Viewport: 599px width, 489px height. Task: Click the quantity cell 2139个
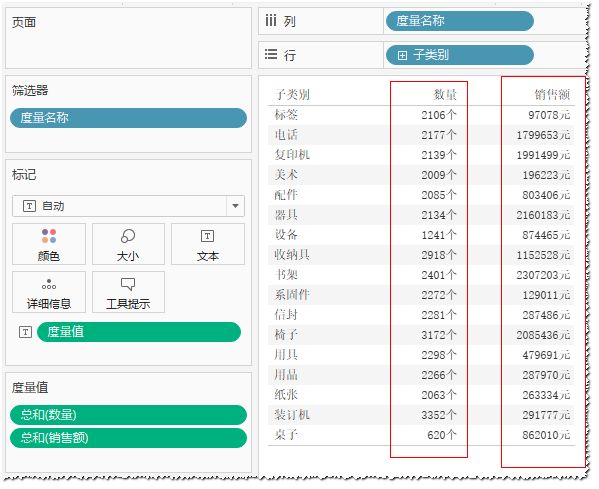pos(439,155)
